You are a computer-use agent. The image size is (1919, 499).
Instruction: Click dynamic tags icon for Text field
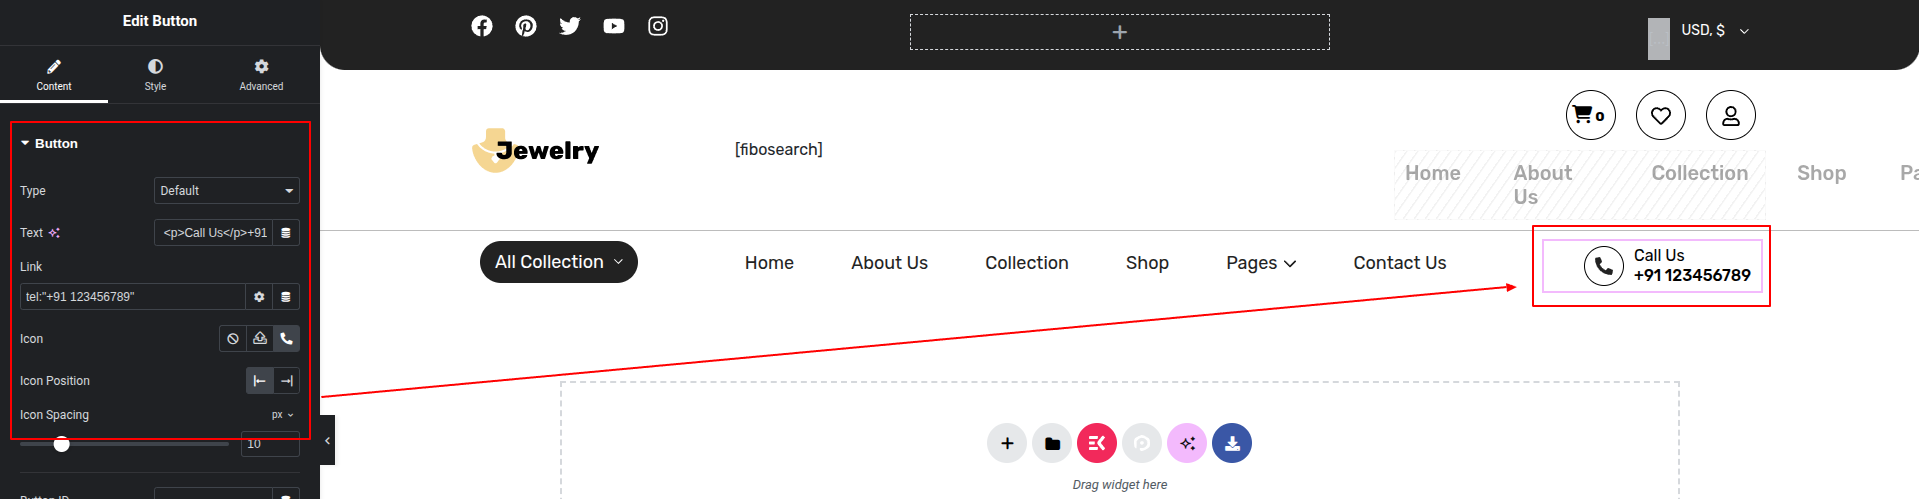click(285, 233)
